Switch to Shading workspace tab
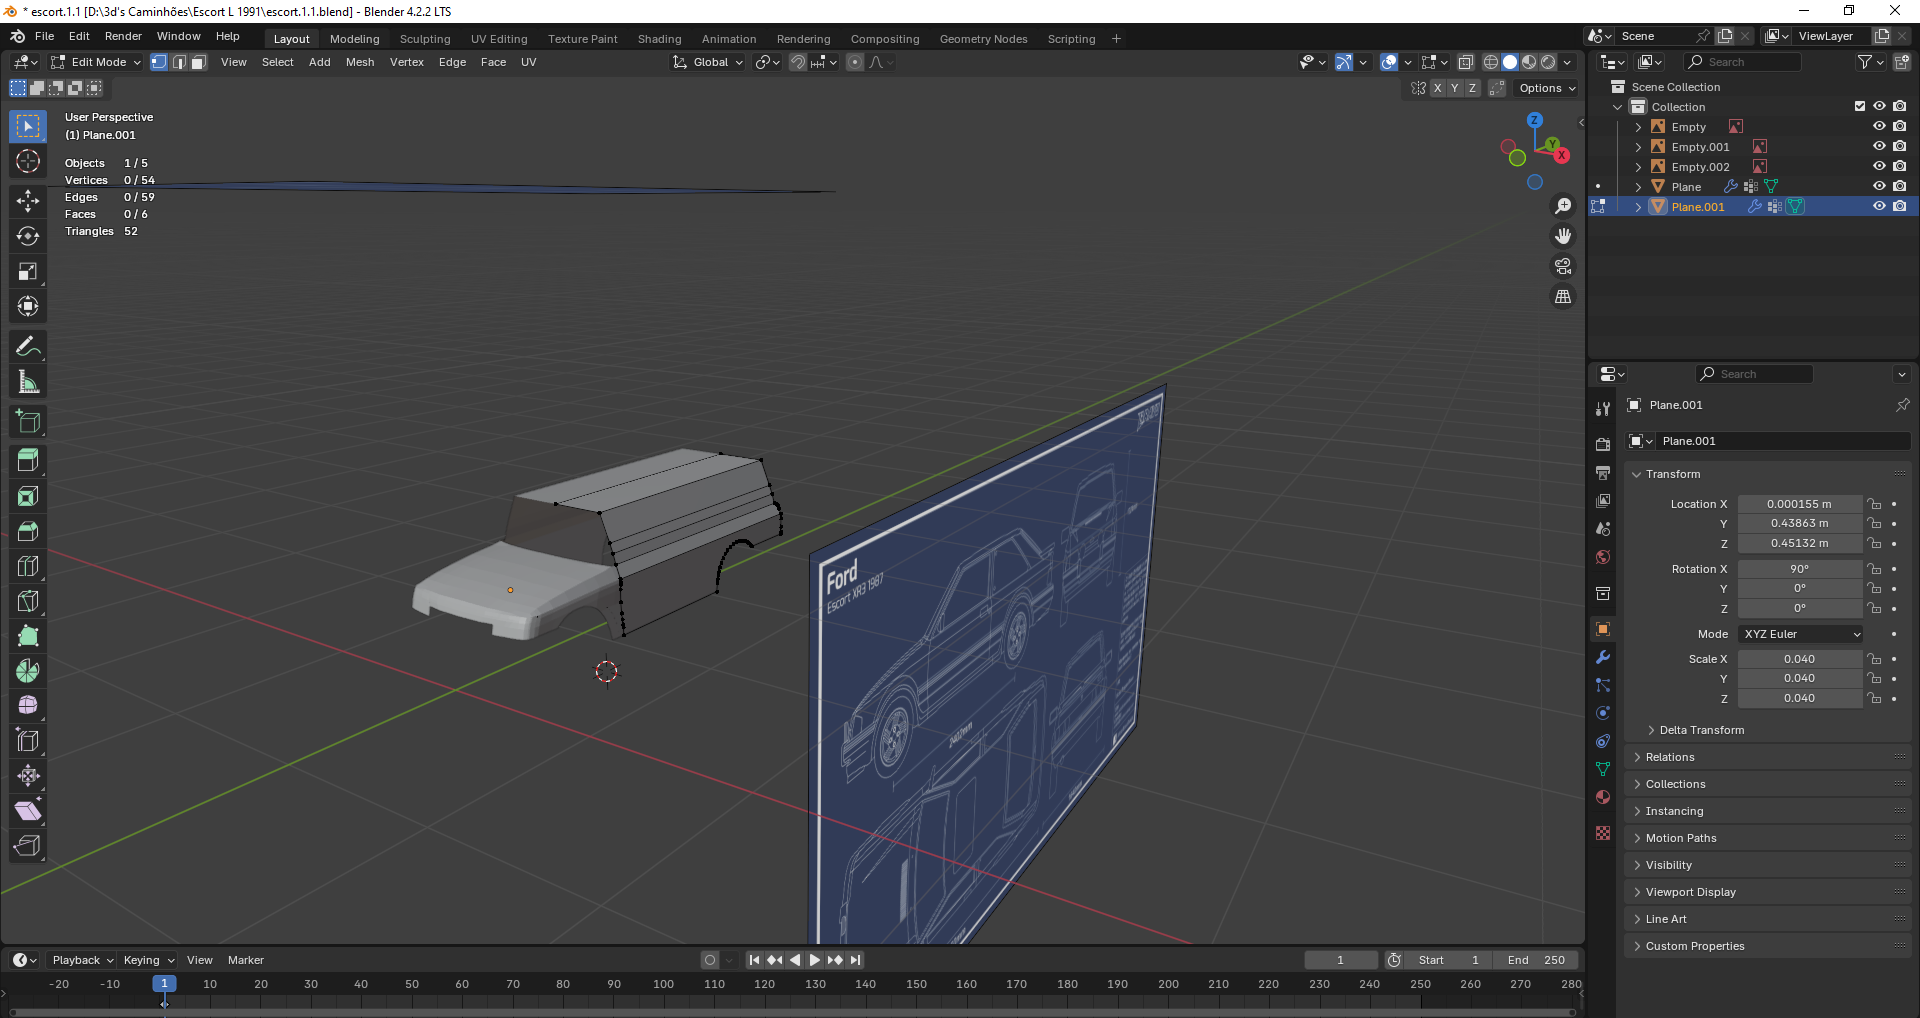1920x1018 pixels. [660, 39]
